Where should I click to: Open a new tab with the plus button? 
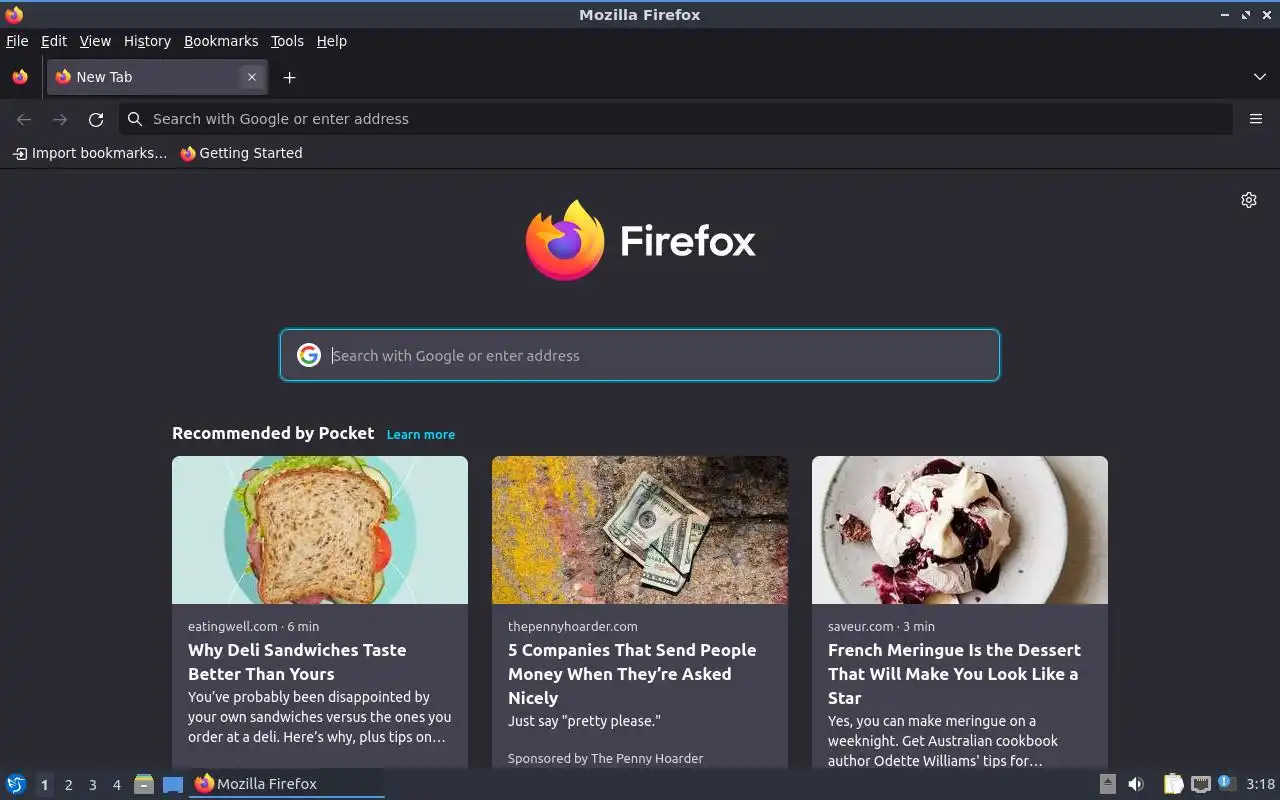tap(289, 77)
